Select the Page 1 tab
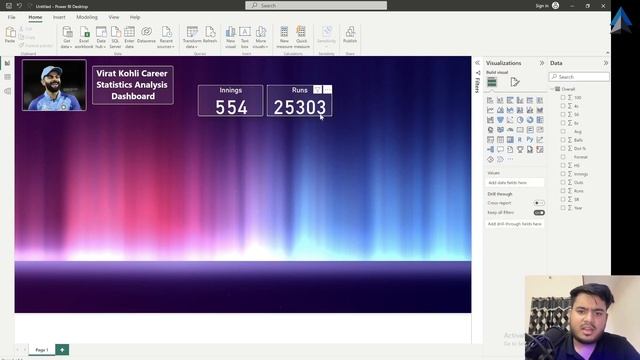 pos(42,350)
